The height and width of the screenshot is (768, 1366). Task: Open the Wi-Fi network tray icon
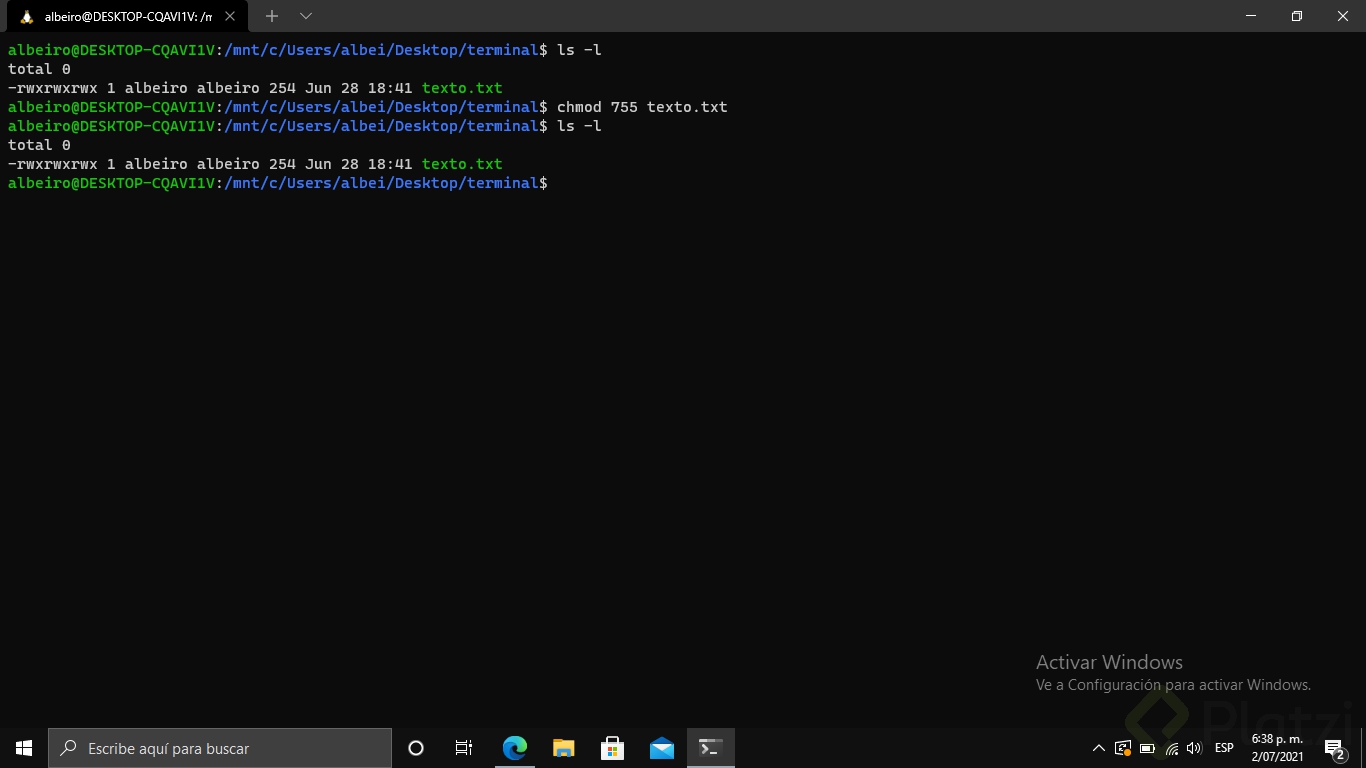point(1172,748)
